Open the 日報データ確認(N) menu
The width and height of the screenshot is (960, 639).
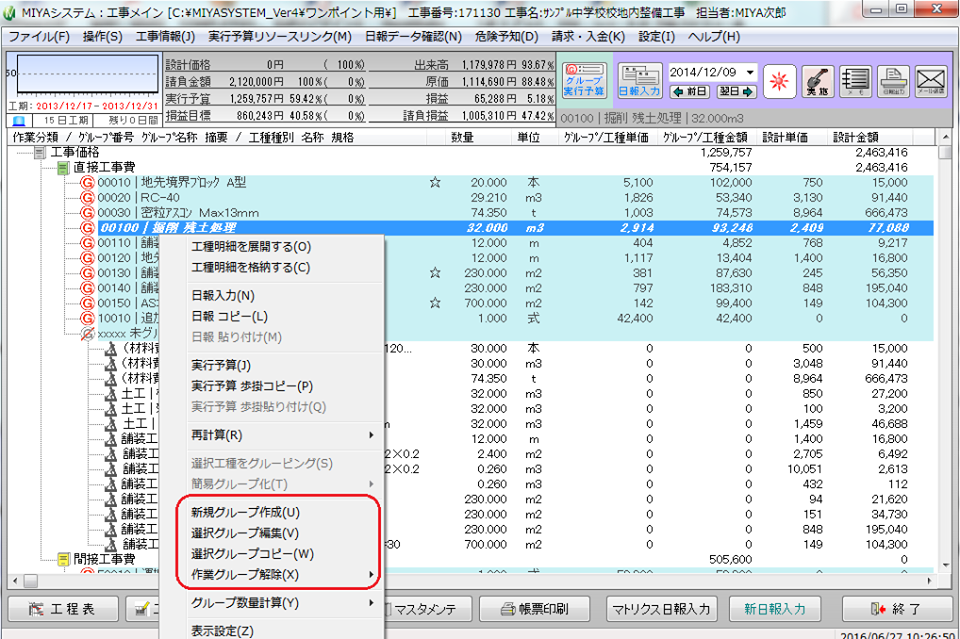coord(413,37)
